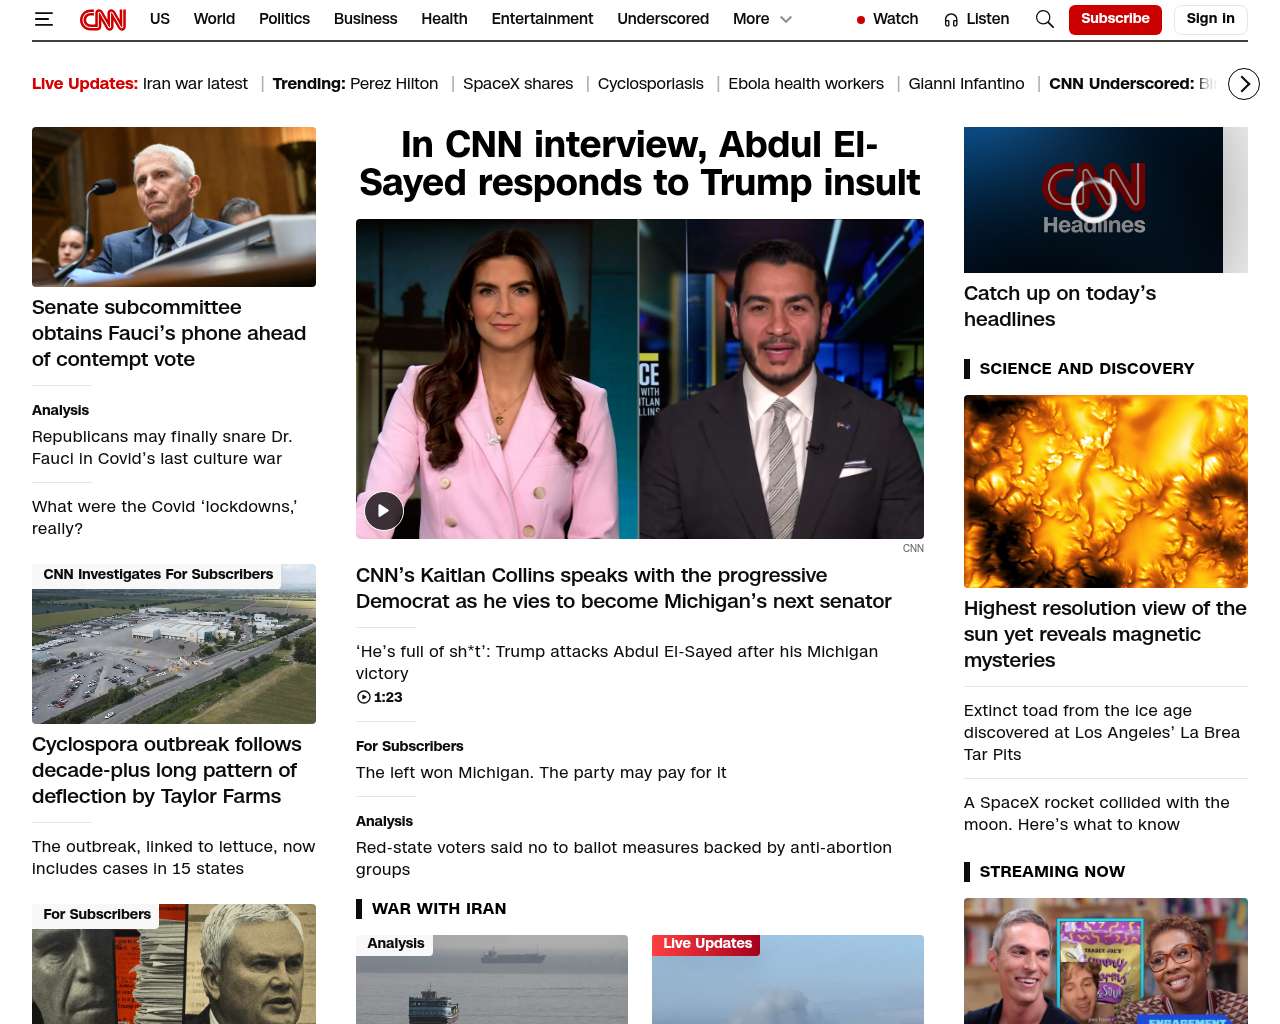The height and width of the screenshot is (1024, 1280).
Task: Open 'He's full of sh*t' Trump attack video link
Action: [x=617, y=662]
